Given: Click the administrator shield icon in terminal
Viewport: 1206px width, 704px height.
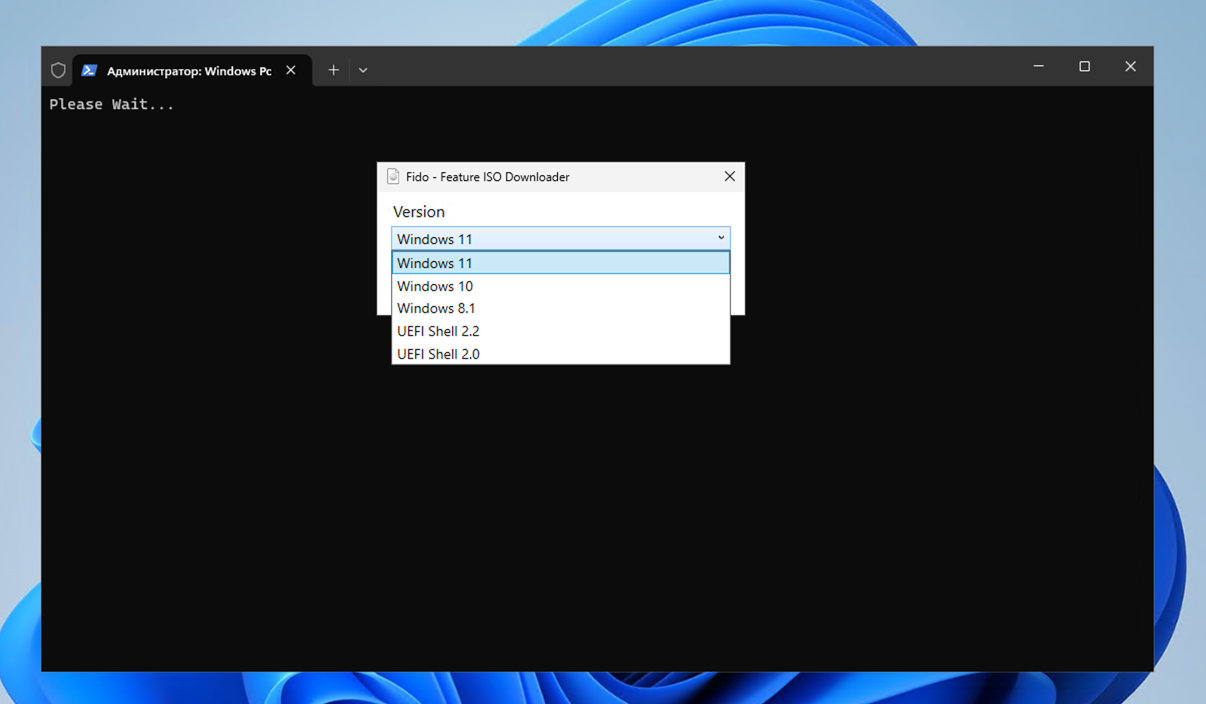Looking at the screenshot, I should [58, 70].
